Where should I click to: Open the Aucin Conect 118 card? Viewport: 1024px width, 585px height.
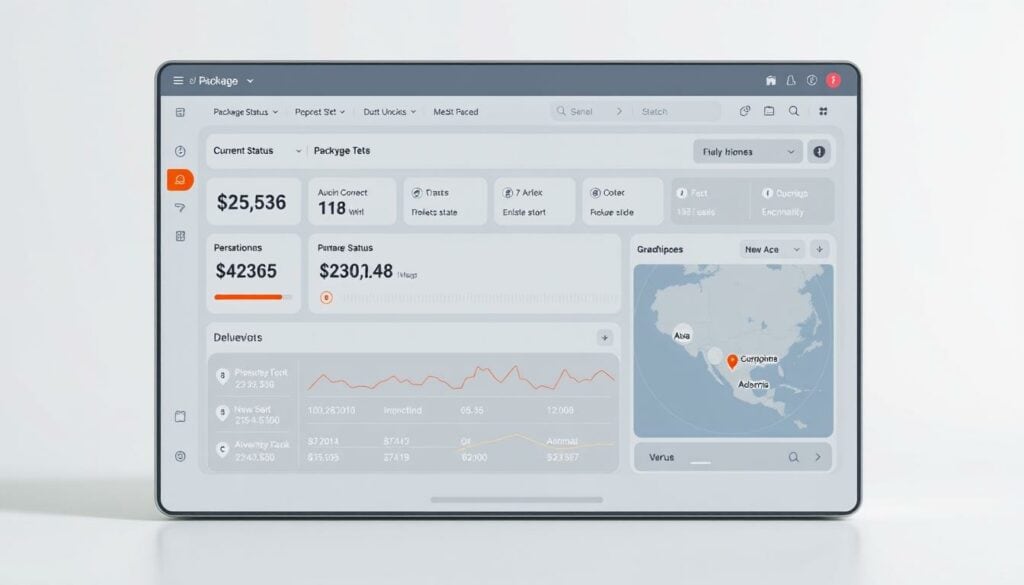point(352,202)
